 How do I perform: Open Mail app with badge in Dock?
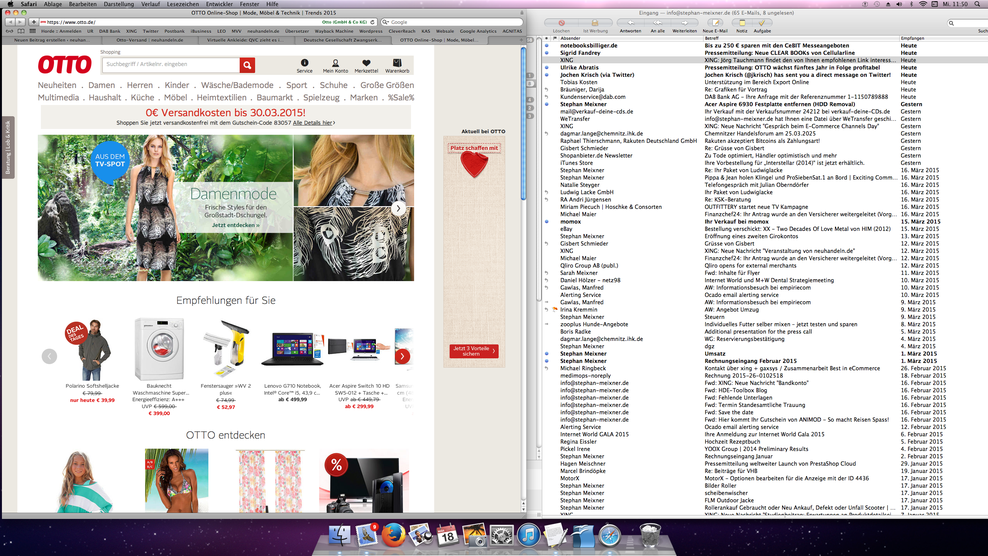coord(367,535)
